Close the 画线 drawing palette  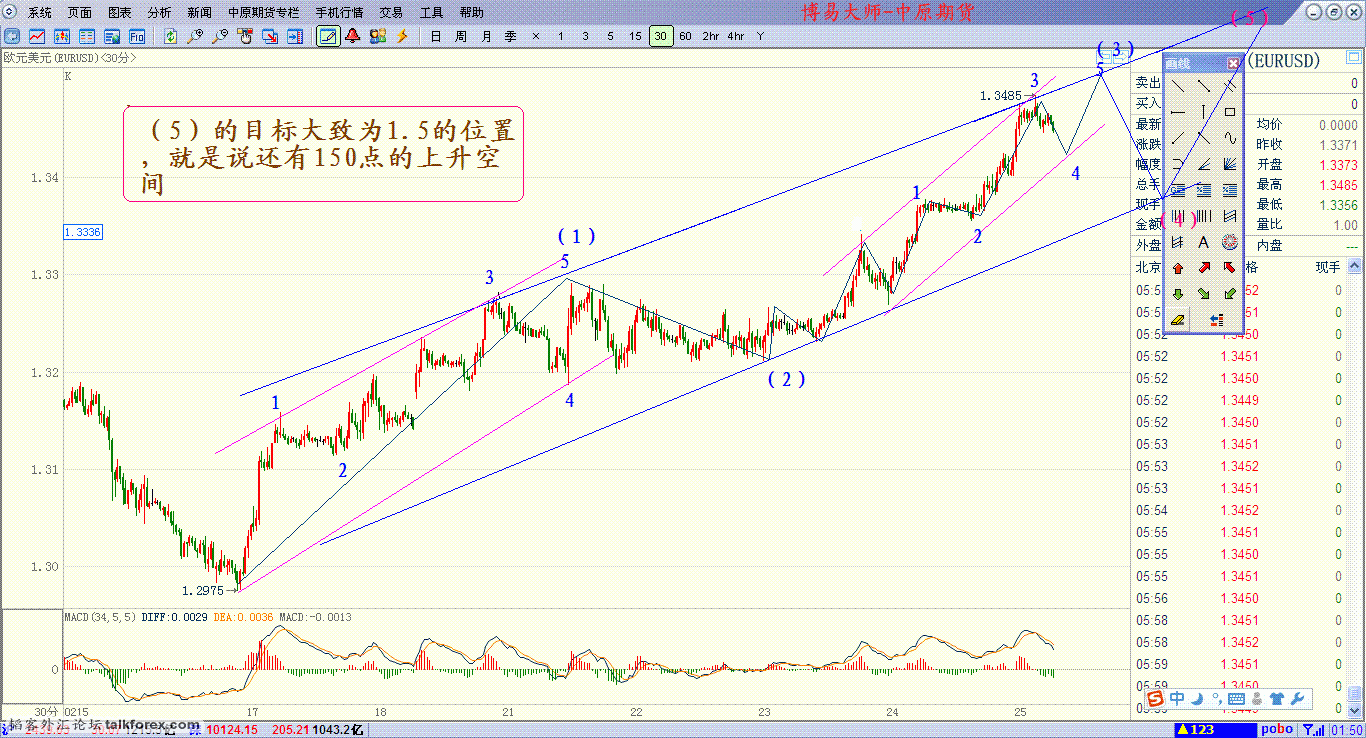(1233, 63)
